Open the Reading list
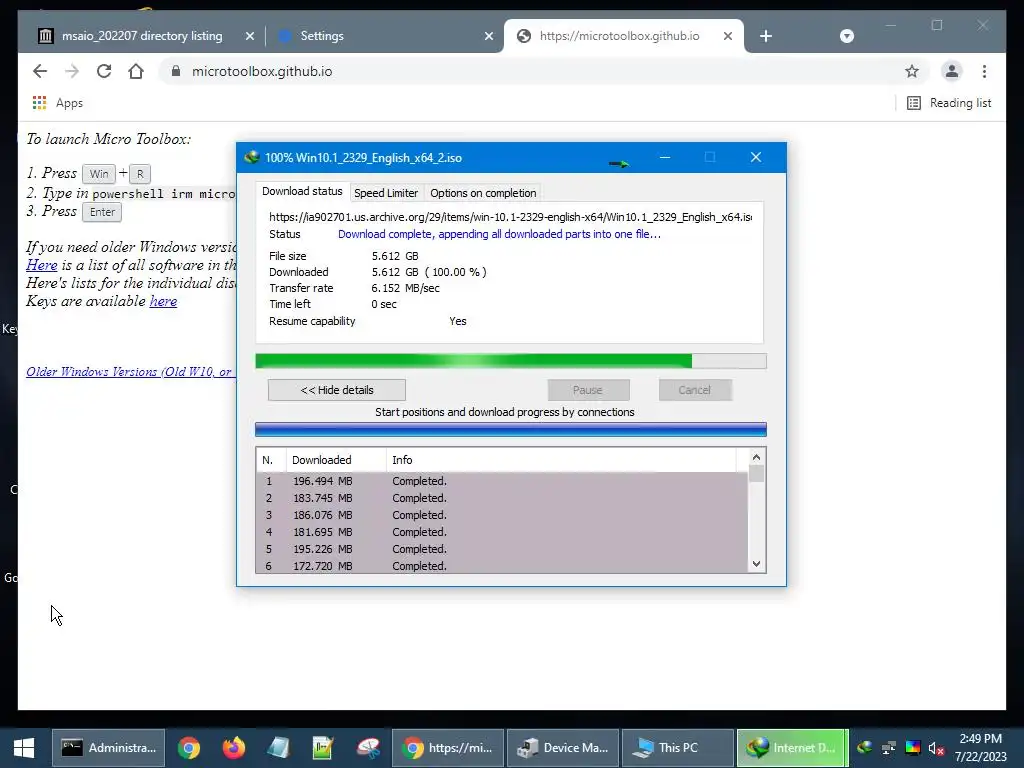The image size is (1024, 768). [x=949, y=103]
